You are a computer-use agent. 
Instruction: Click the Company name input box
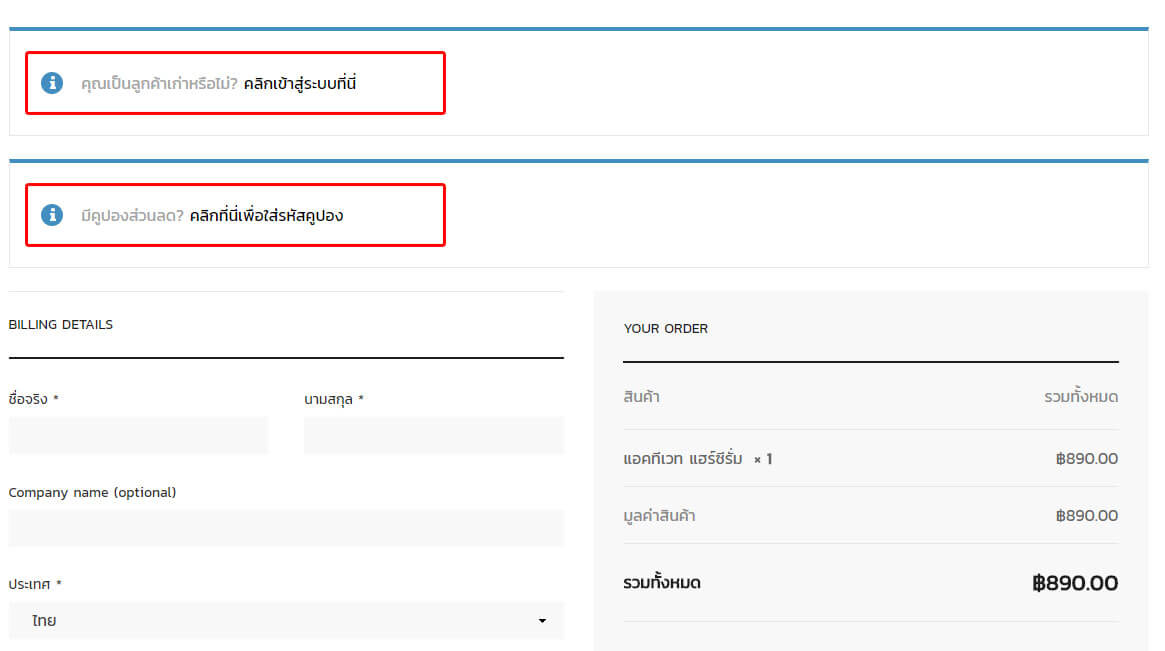[x=286, y=528]
